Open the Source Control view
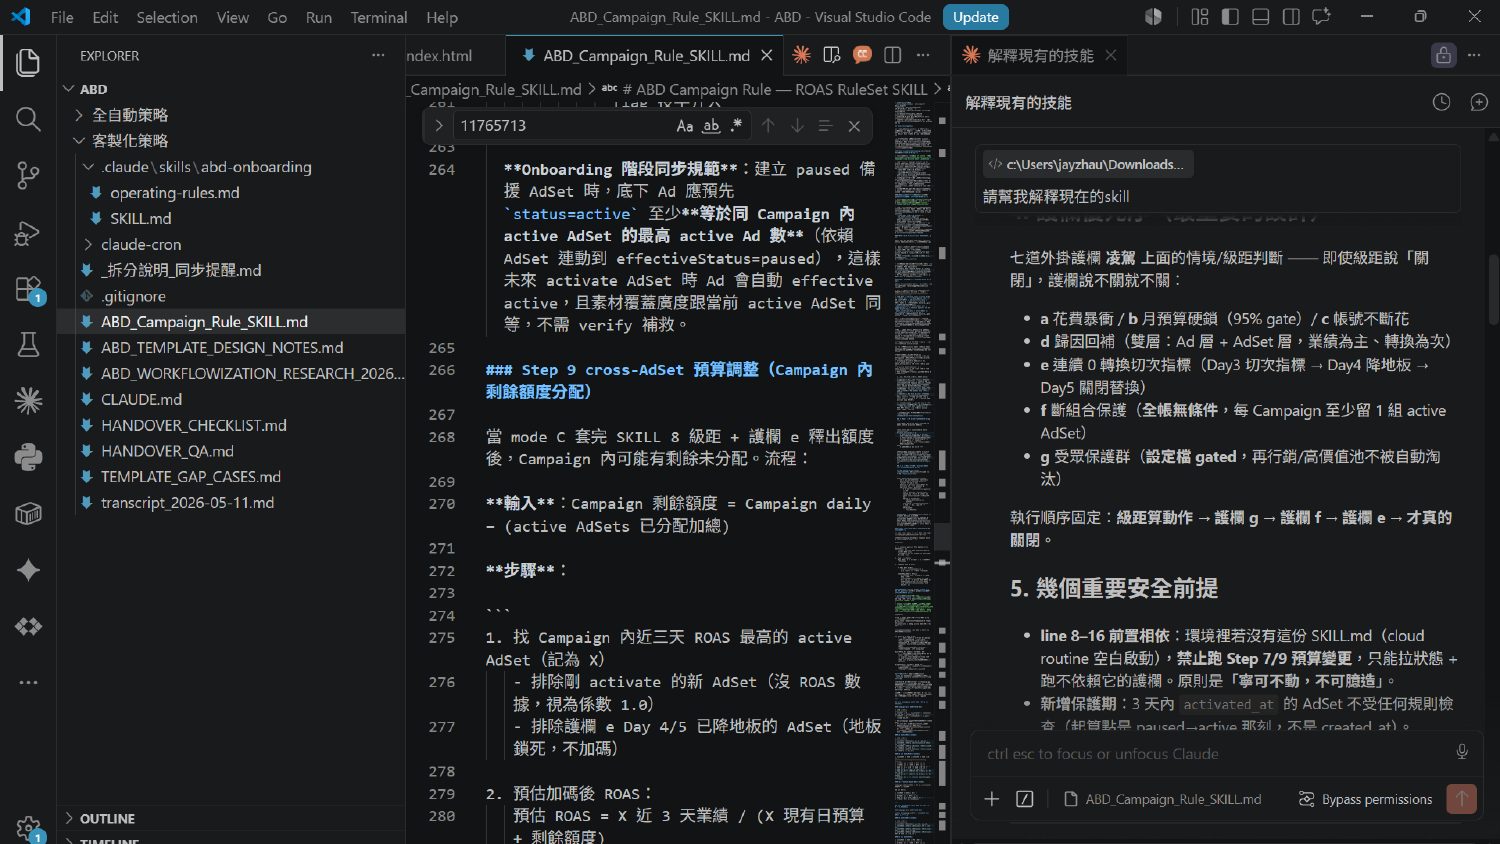 (28, 176)
